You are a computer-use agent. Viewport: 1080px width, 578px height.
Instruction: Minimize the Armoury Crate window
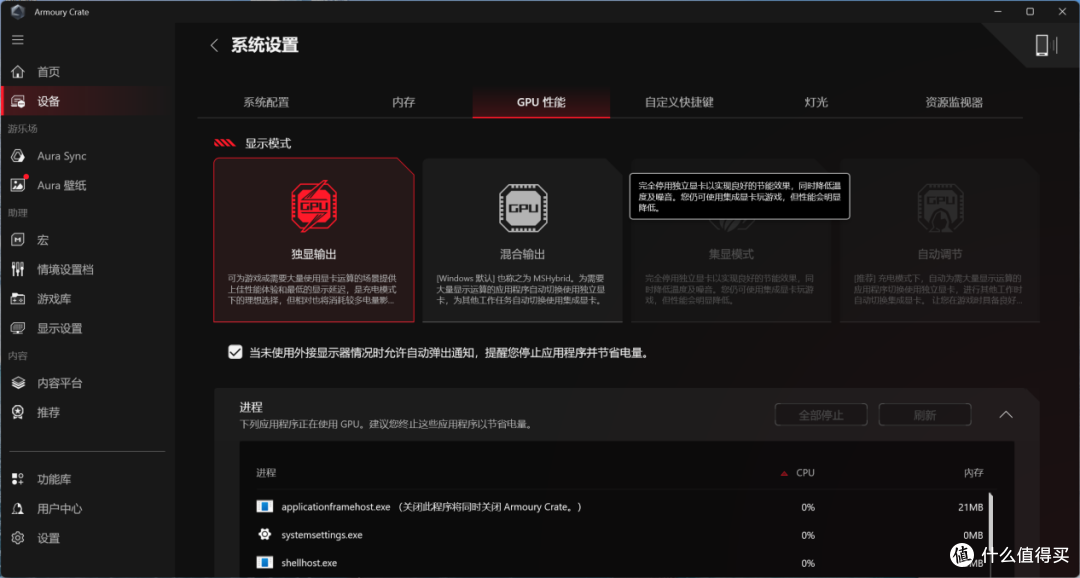point(998,12)
